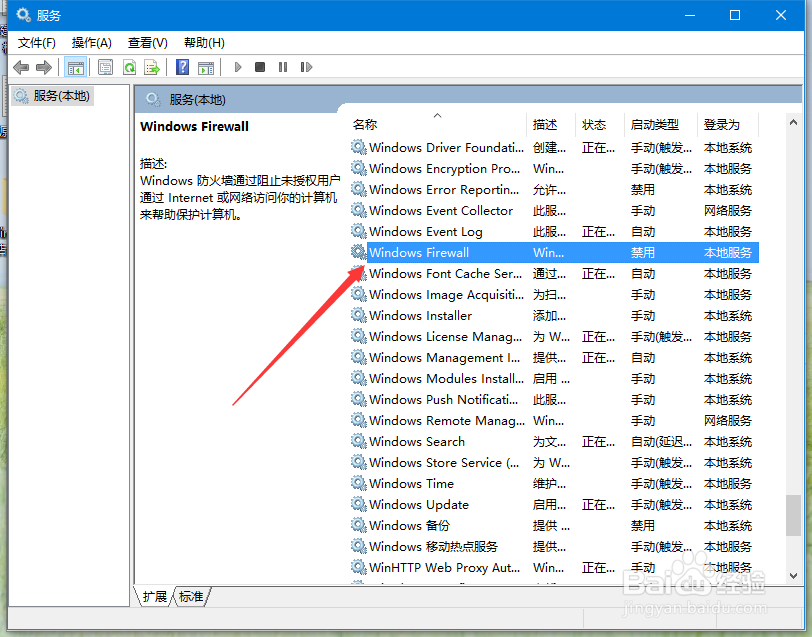Click the Services title bar app icon

pyautogui.click(x=23, y=15)
